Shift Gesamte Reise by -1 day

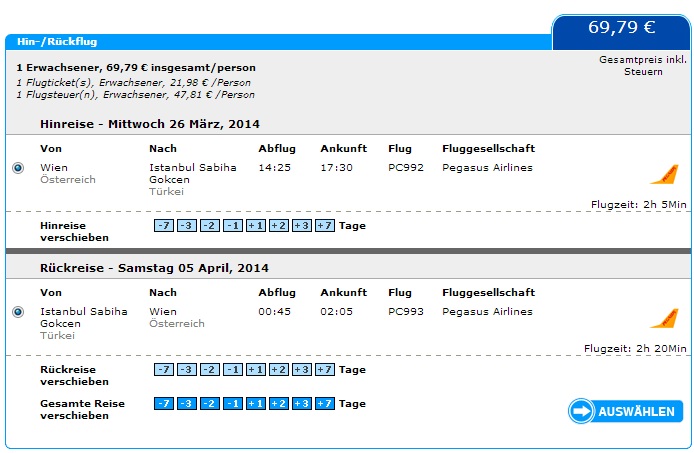coord(233,403)
